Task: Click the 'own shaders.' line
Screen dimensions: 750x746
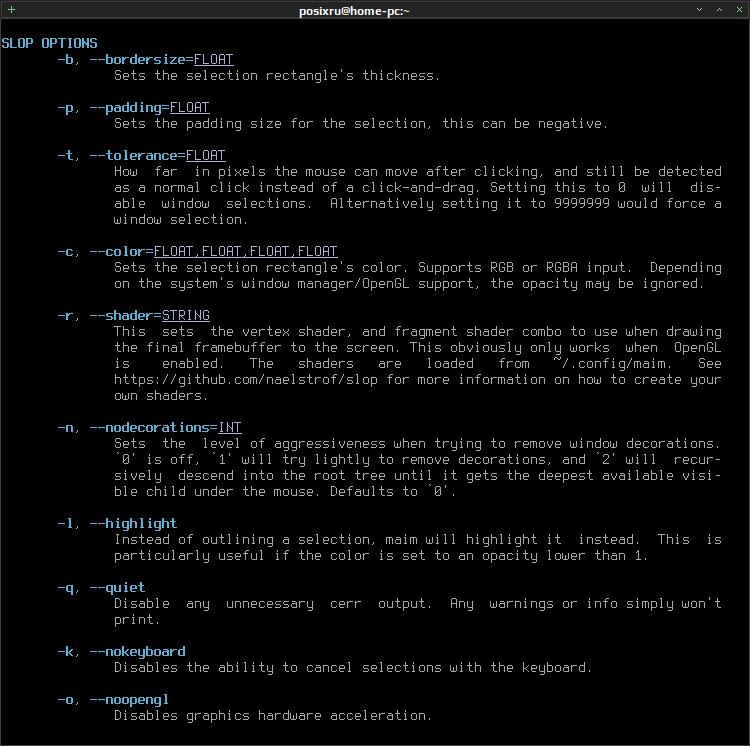Action: [x=161, y=396]
